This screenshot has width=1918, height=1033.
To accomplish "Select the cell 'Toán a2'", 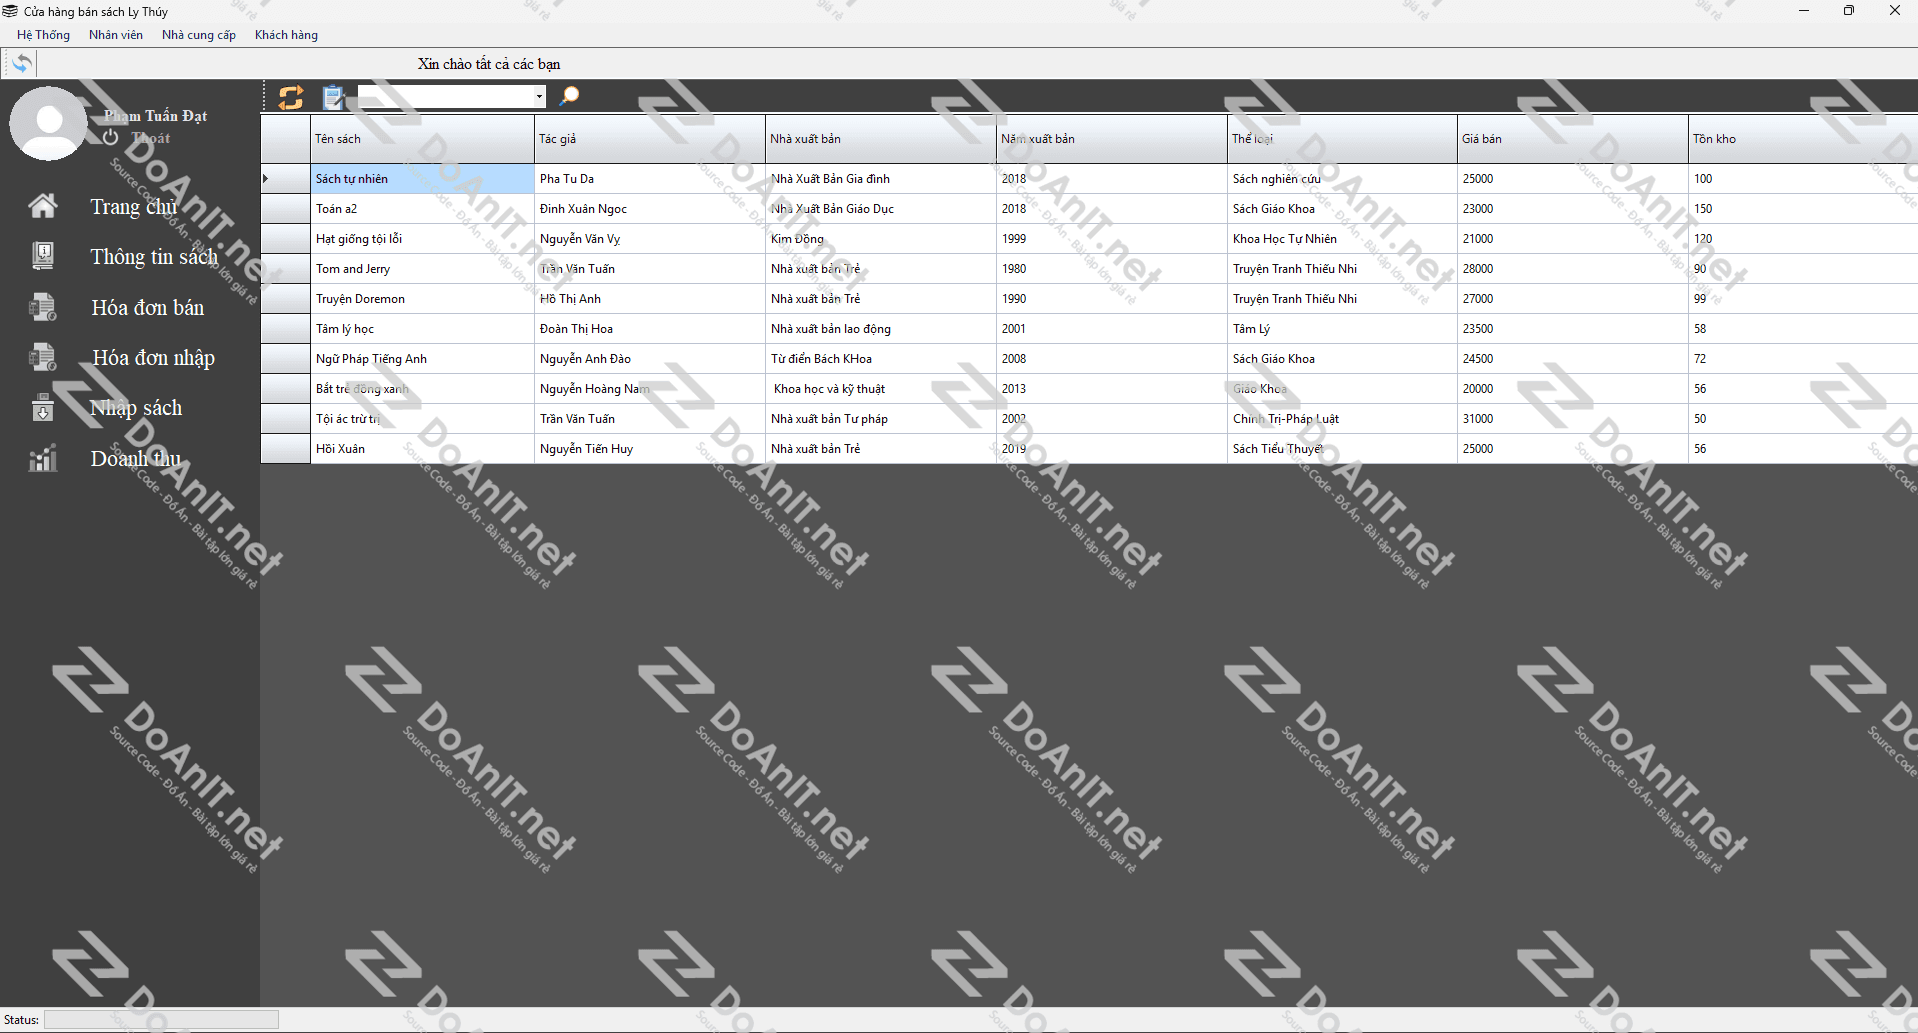I will click(x=422, y=209).
